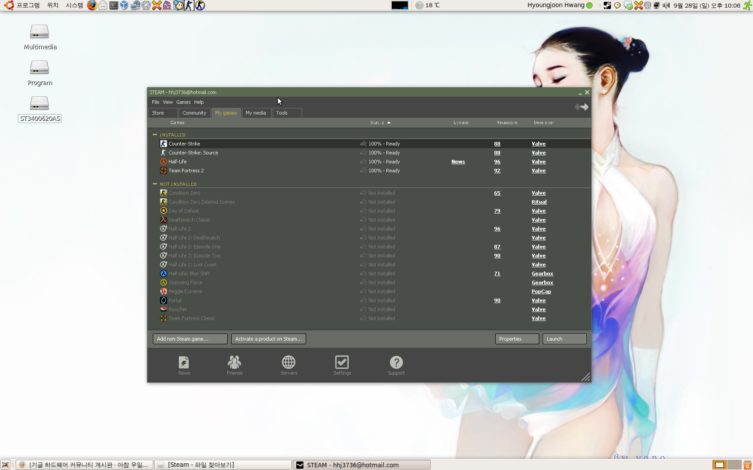This screenshot has width=753, height=470.
Task: Click Add non-Steam game button
Action: point(190,339)
